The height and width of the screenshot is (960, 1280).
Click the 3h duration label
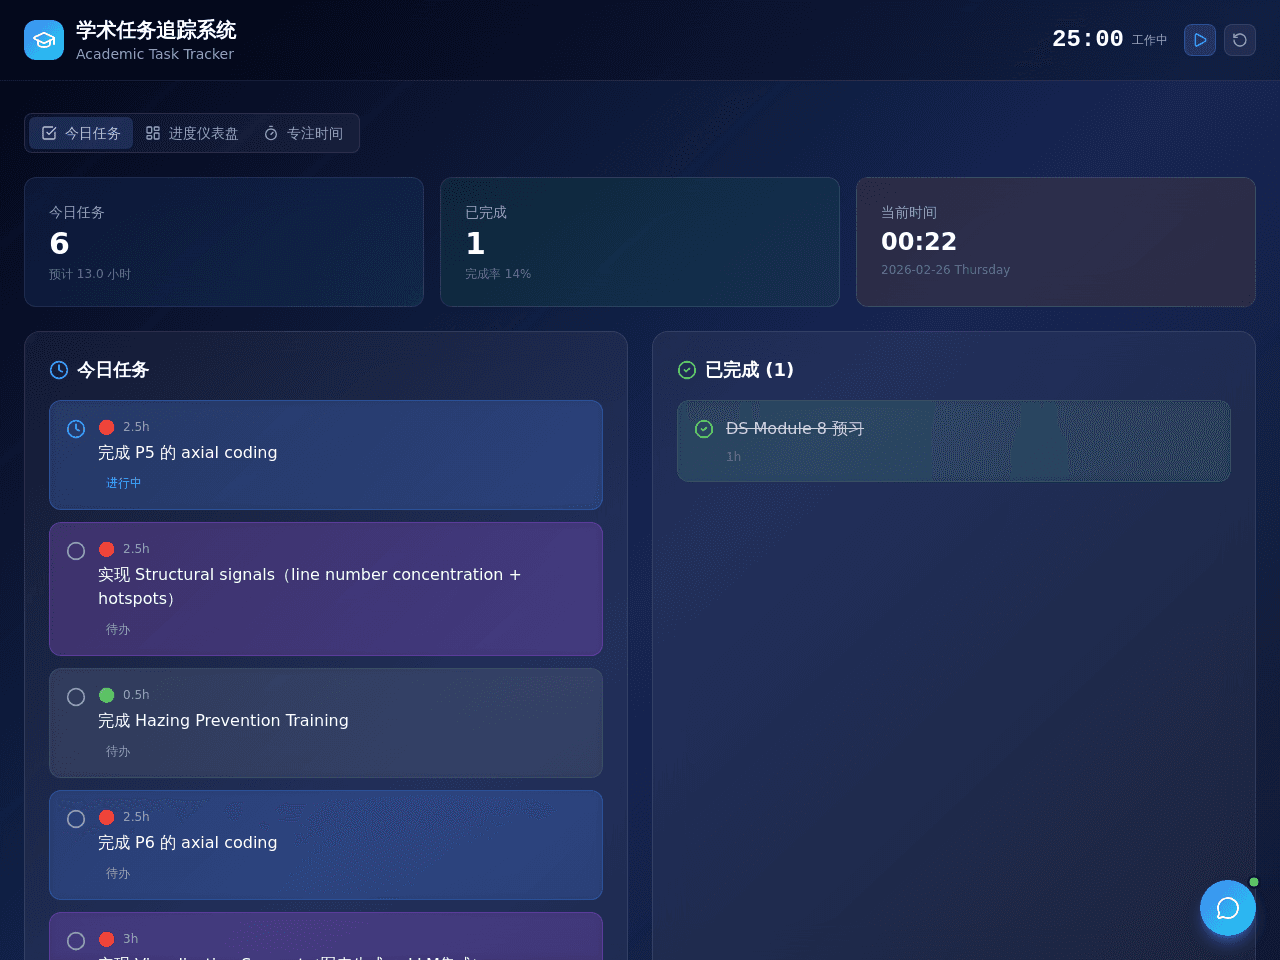point(131,939)
